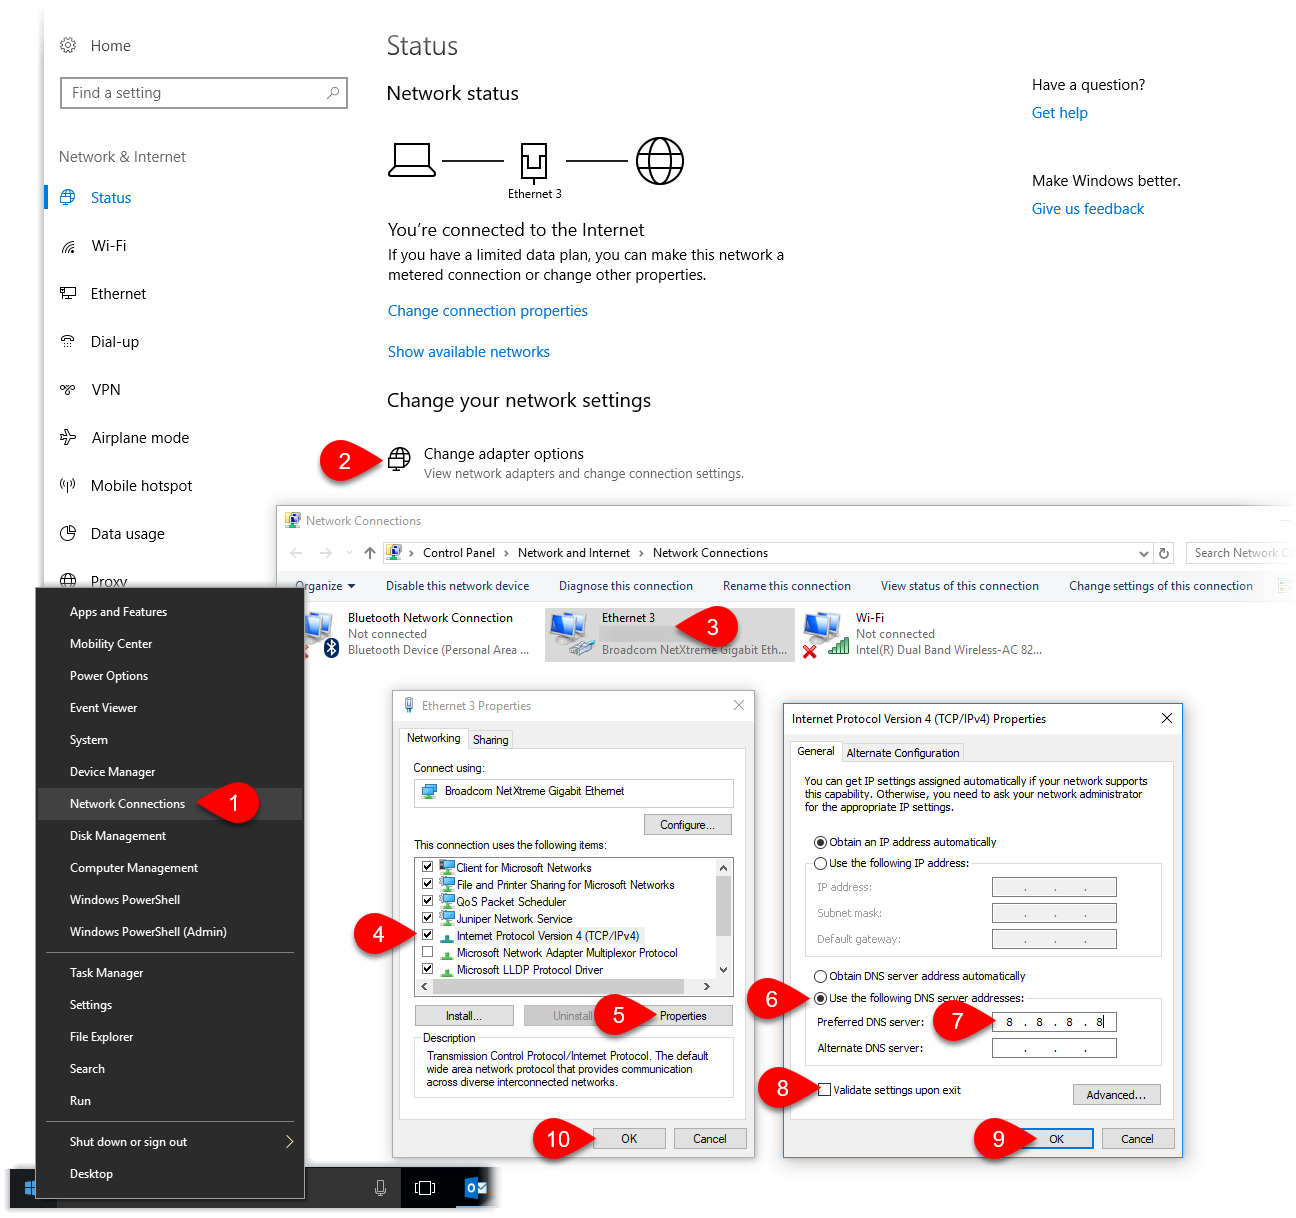The height and width of the screenshot is (1218, 1296).
Task: Click the items list scroll-up arrow
Action: click(x=723, y=867)
